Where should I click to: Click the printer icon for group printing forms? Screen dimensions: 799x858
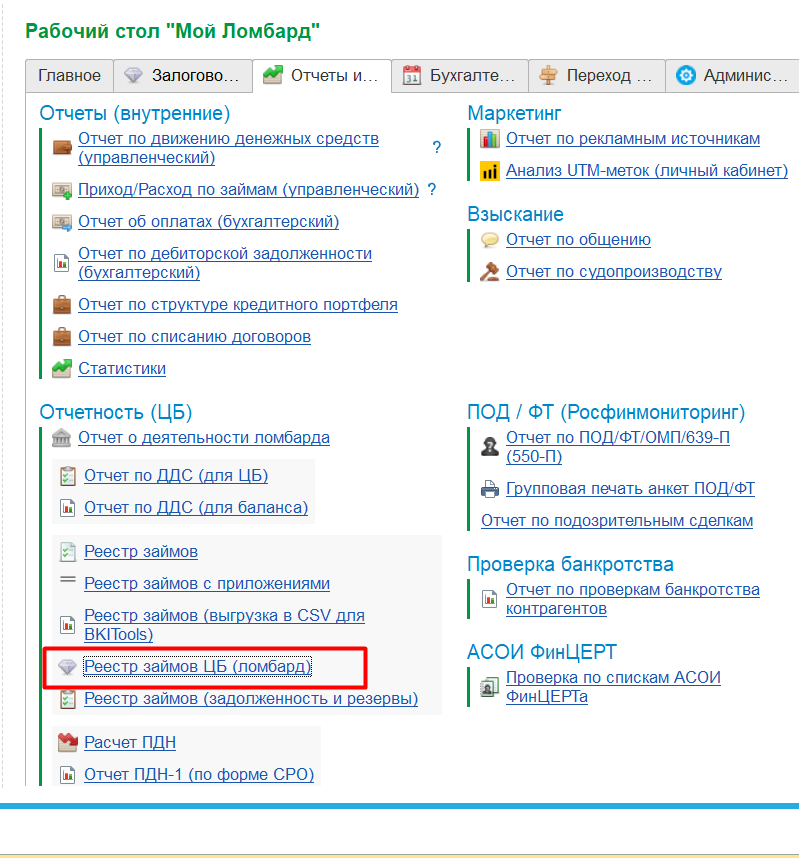tap(490, 488)
